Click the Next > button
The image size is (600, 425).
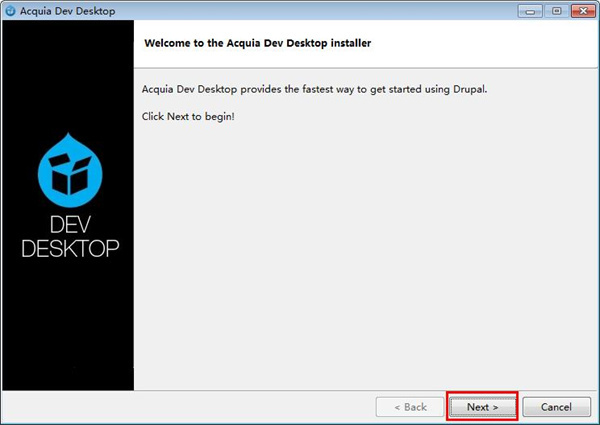click(482, 407)
